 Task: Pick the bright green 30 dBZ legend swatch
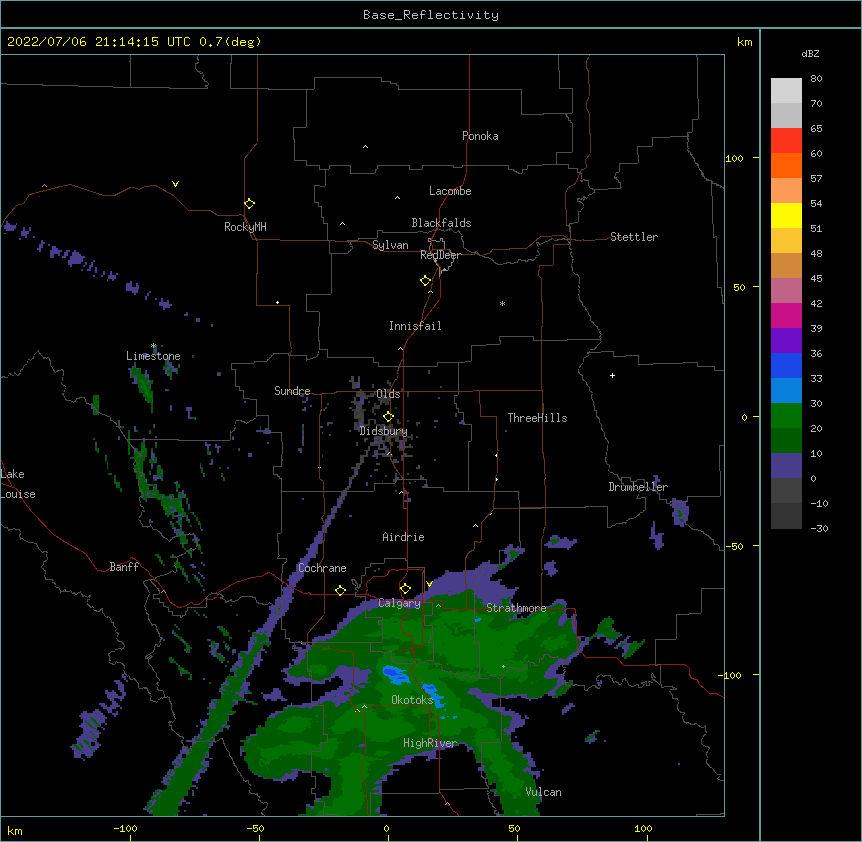pos(786,416)
